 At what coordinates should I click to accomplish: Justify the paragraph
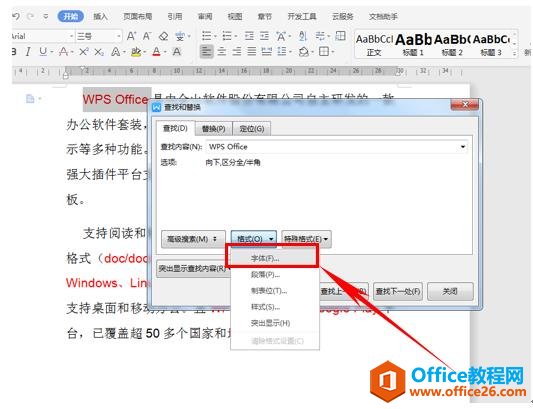point(252,52)
